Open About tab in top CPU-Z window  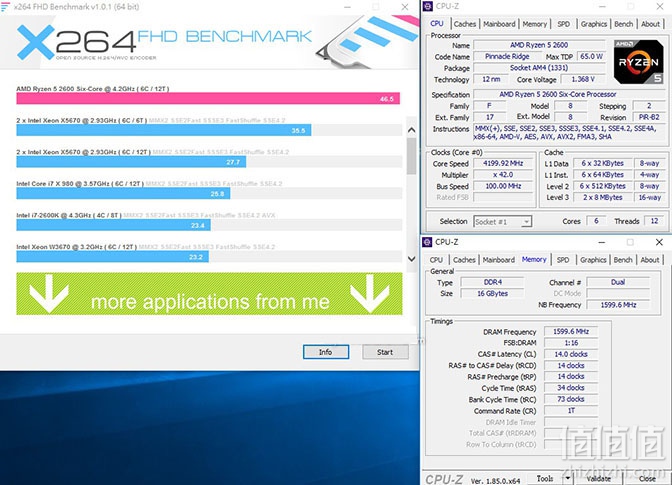click(650, 24)
